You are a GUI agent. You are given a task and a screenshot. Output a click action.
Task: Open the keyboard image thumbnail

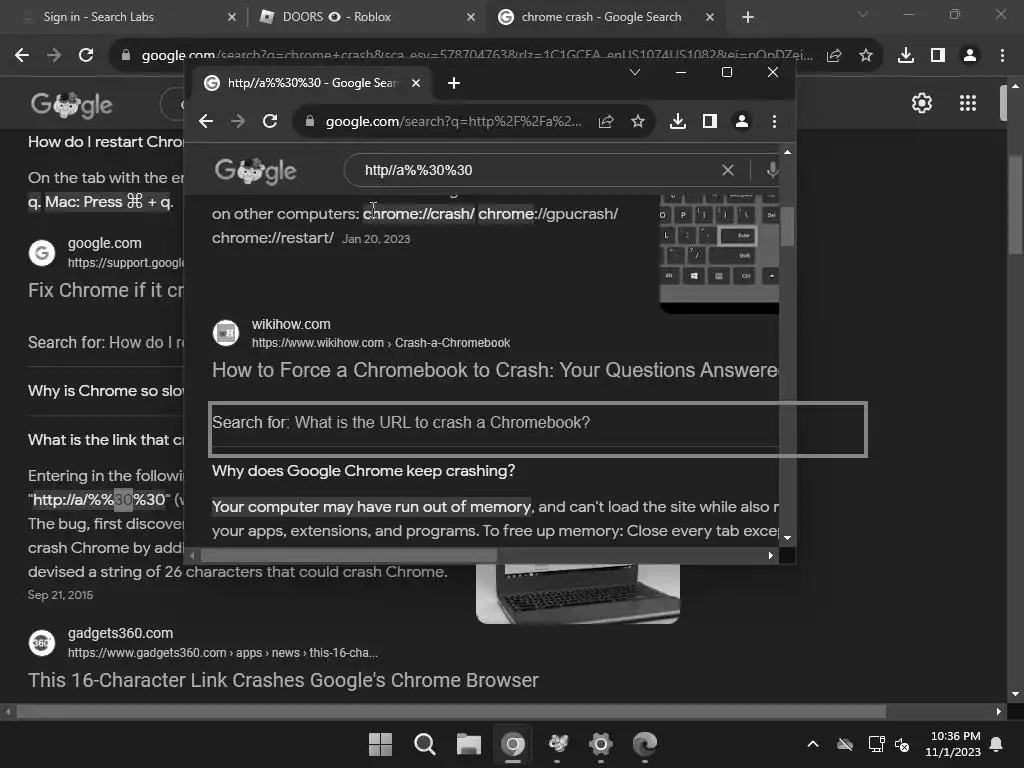click(x=719, y=255)
